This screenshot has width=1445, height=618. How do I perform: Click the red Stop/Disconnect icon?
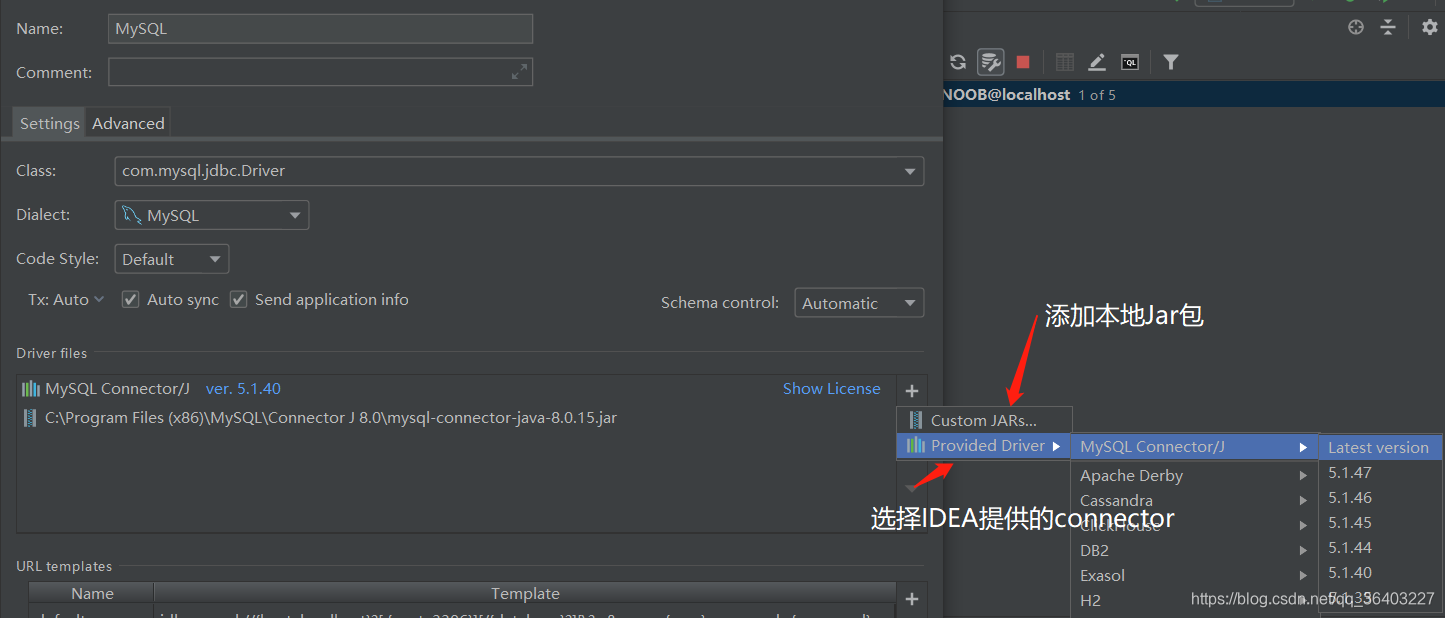(x=1023, y=62)
